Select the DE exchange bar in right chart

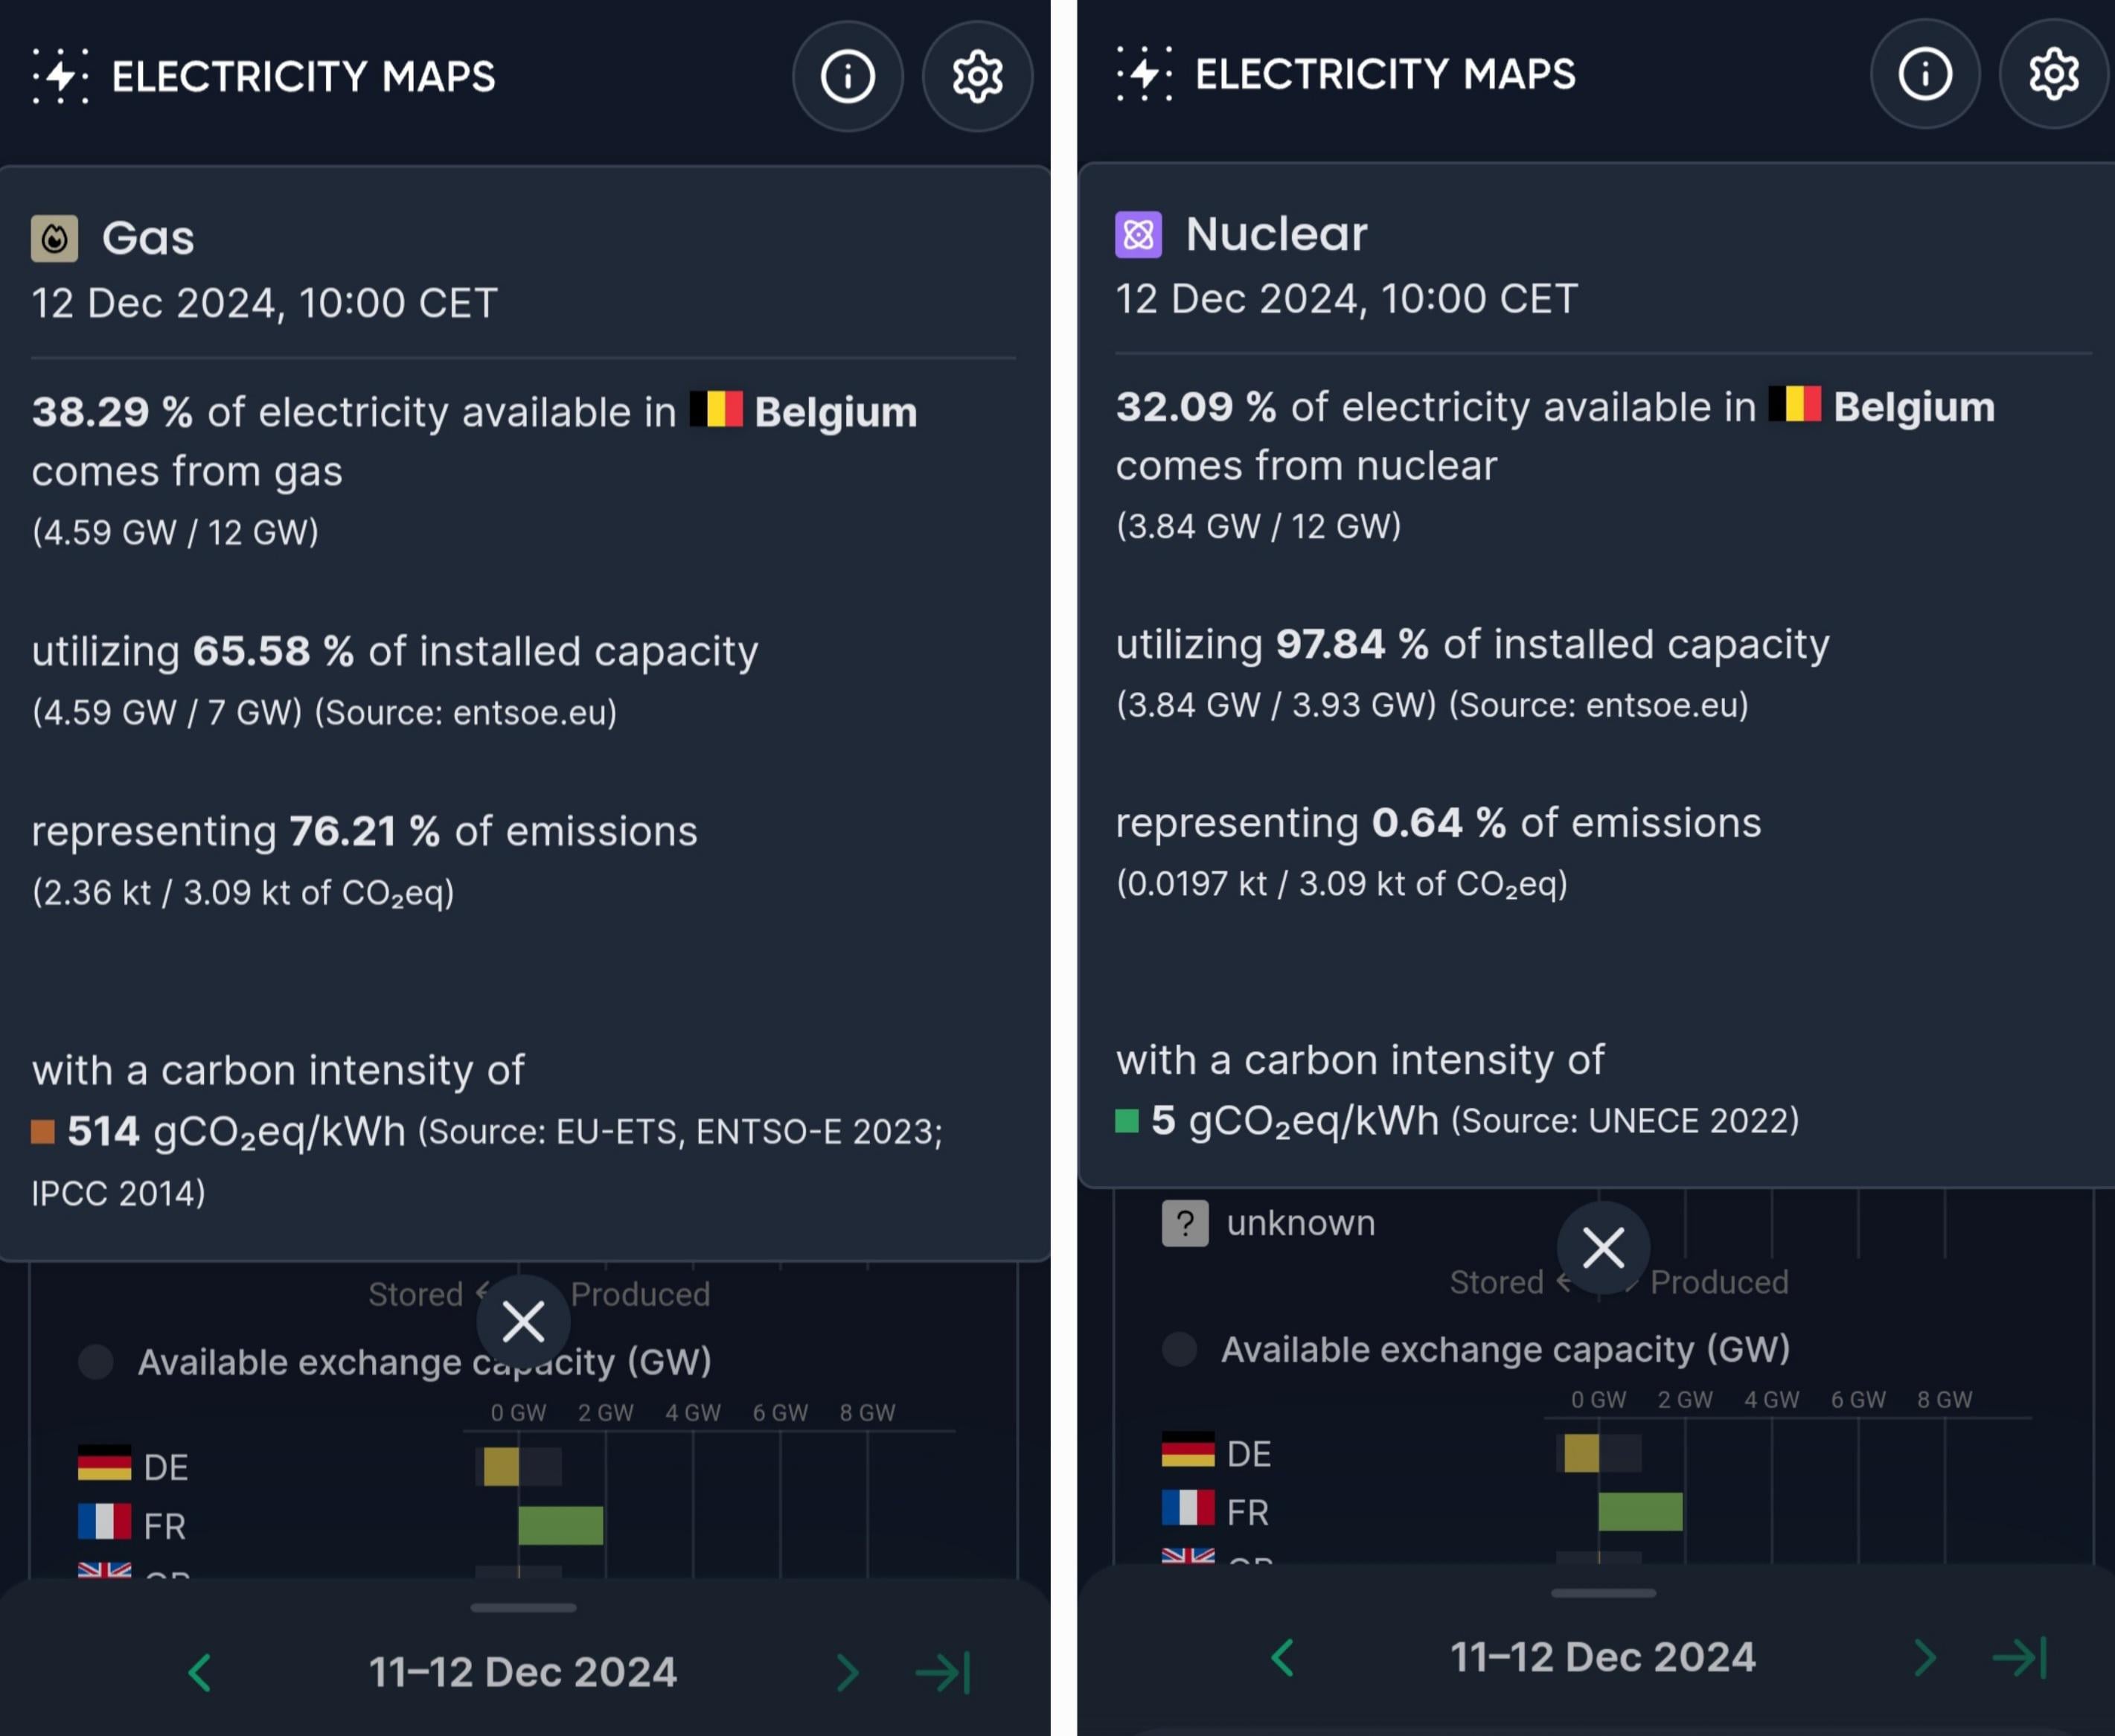[1581, 1453]
